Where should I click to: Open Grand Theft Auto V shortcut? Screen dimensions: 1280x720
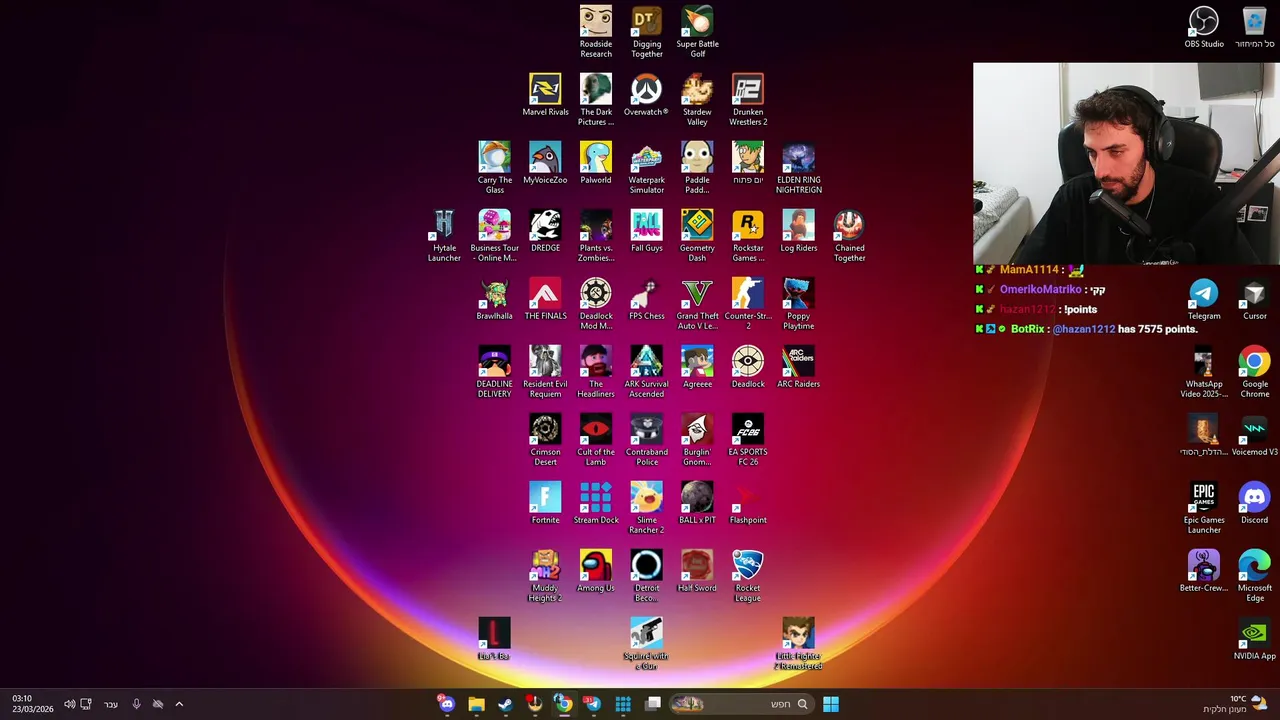(x=697, y=304)
